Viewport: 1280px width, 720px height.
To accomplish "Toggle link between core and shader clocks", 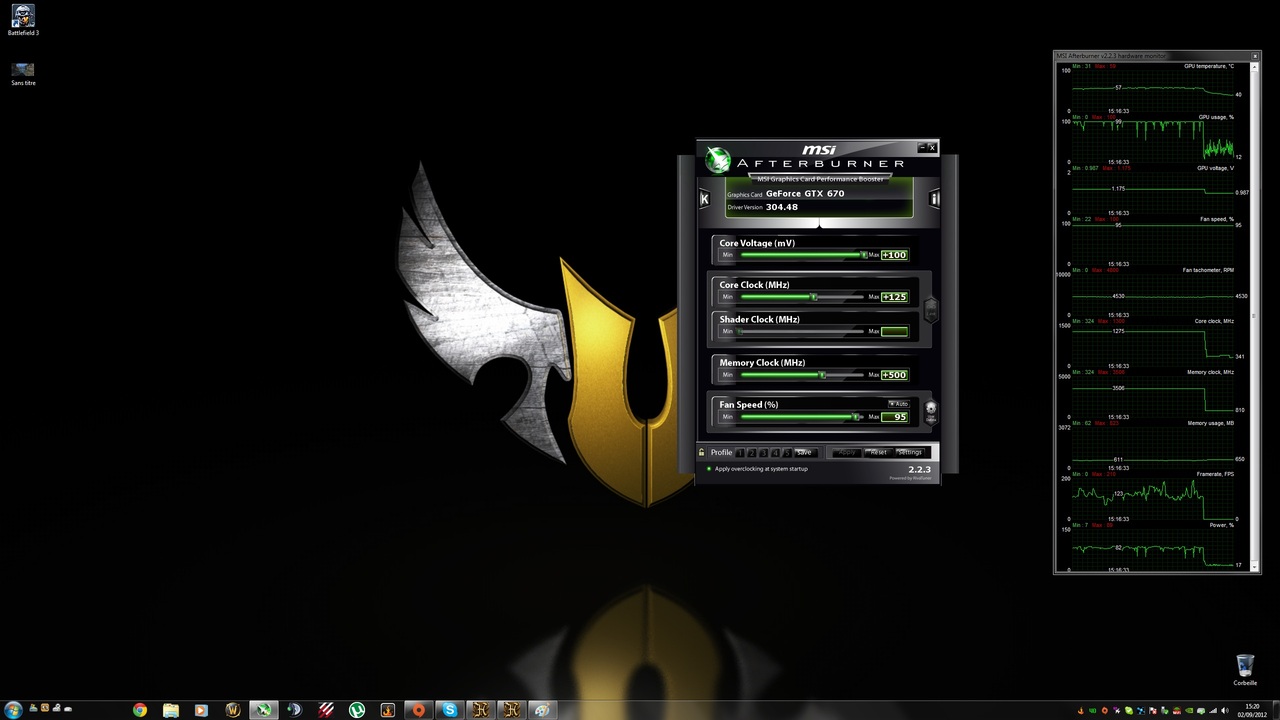I will [x=931, y=310].
